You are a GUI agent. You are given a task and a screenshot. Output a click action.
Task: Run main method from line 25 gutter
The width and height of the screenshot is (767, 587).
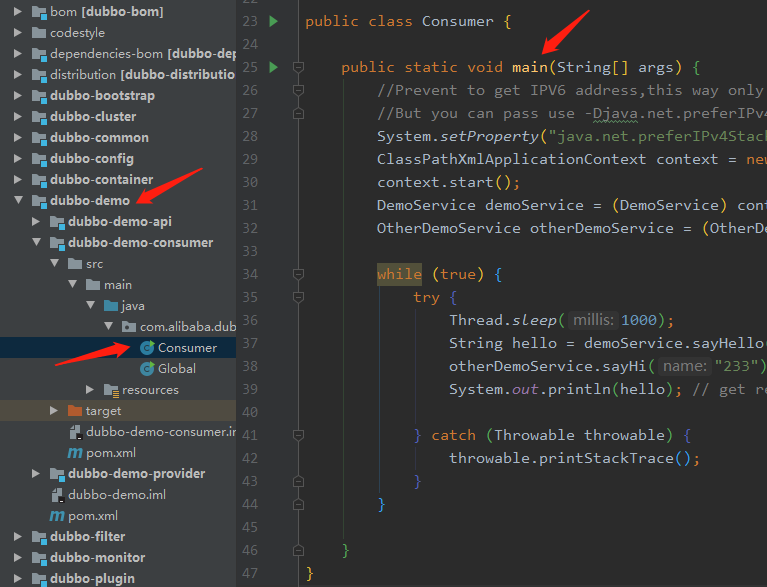click(274, 67)
